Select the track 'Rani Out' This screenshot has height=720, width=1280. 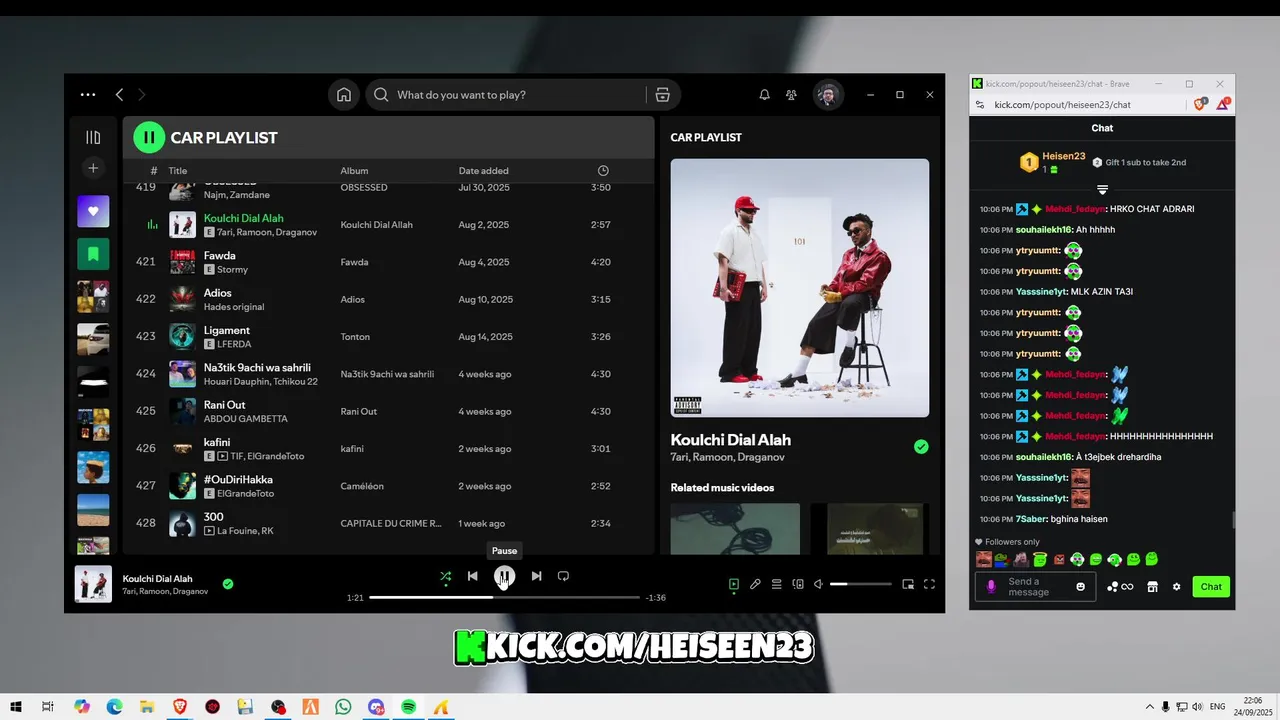coord(388,411)
